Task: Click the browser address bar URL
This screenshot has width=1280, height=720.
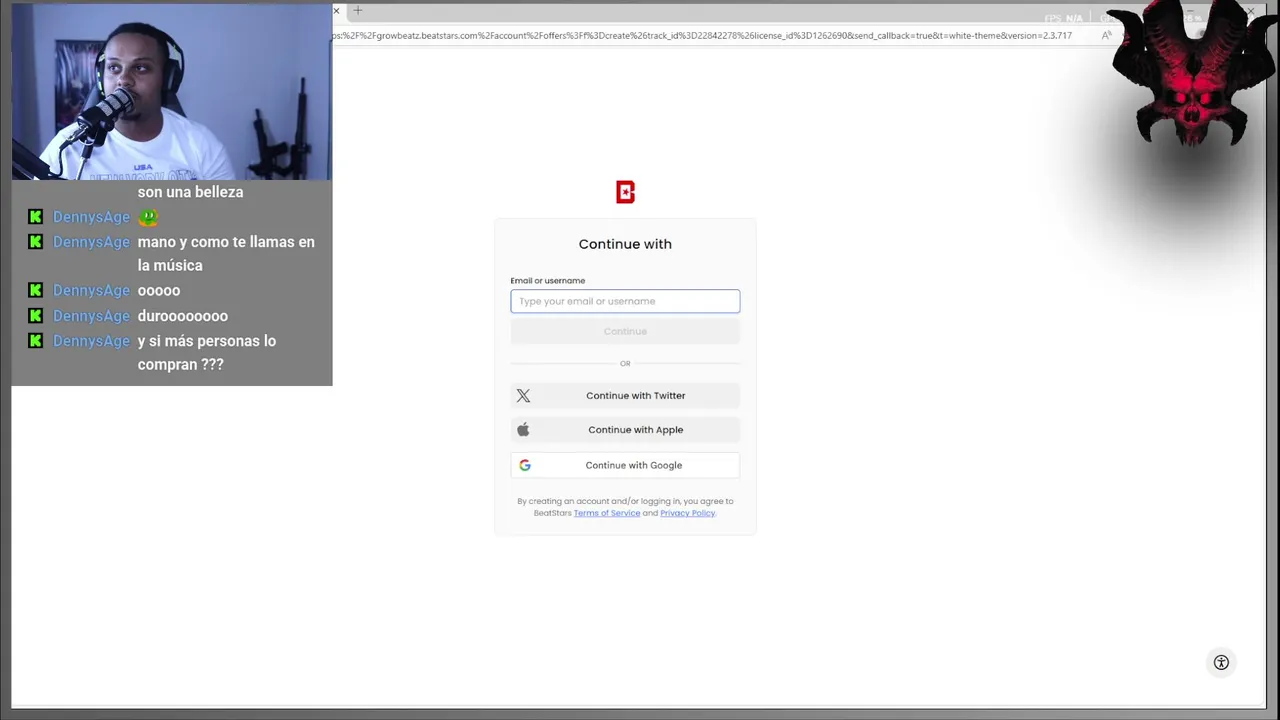Action: click(x=702, y=36)
